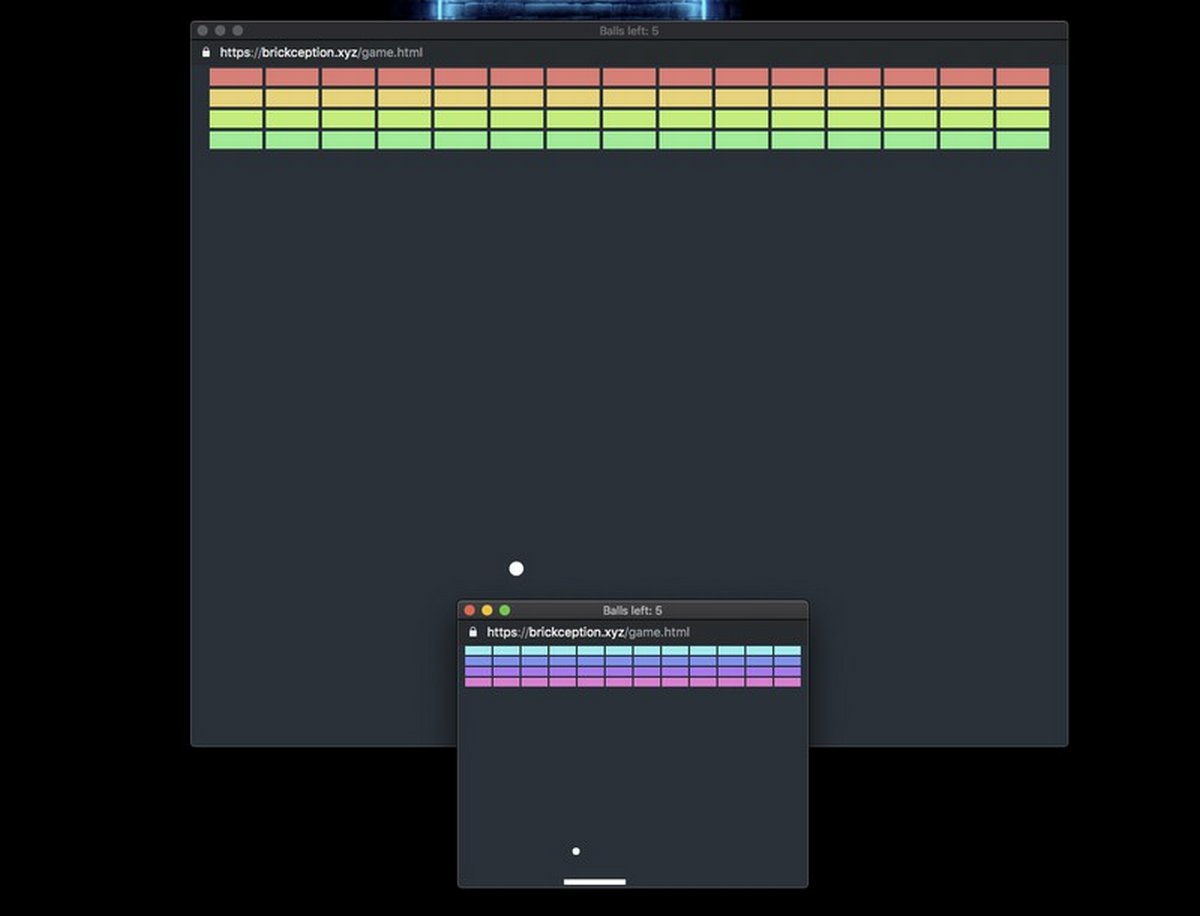Click the bottom-right pink brick in the small window

coord(787,682)
